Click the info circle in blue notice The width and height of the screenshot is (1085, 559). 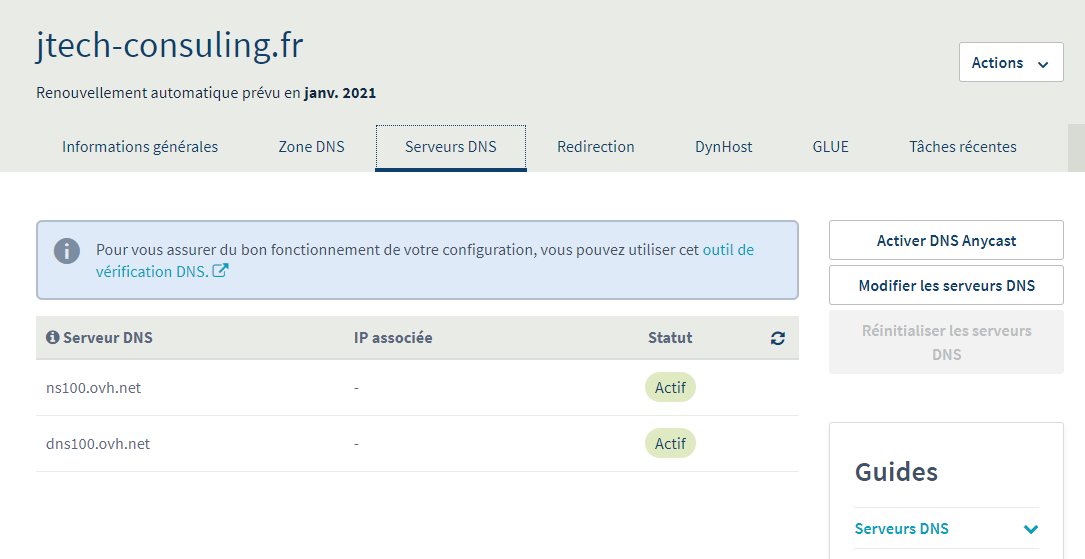(67, 250)
